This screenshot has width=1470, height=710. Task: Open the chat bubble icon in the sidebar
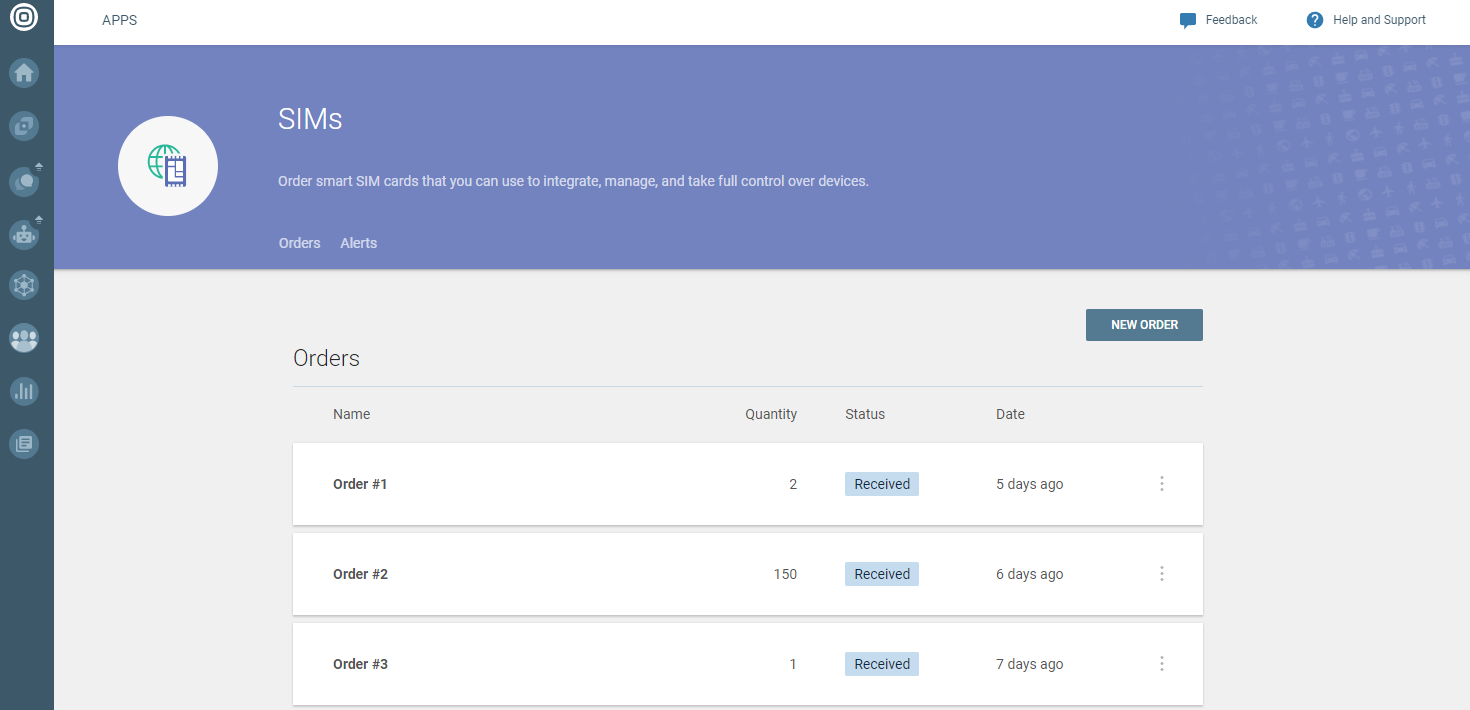(24, 182)
